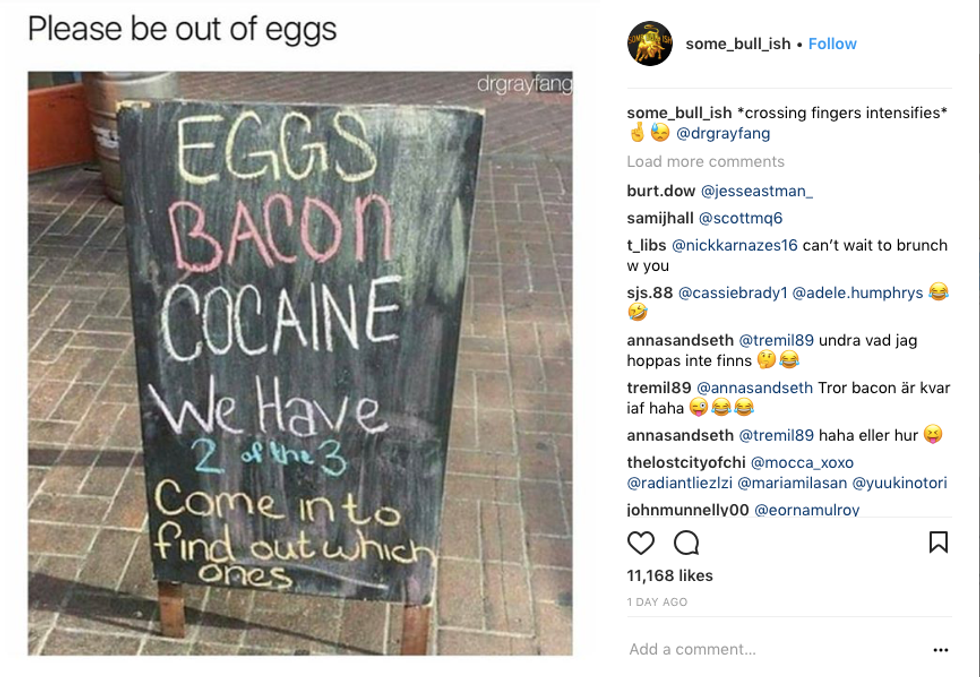Type in the Add a comment field

click(x=760, y=650)
